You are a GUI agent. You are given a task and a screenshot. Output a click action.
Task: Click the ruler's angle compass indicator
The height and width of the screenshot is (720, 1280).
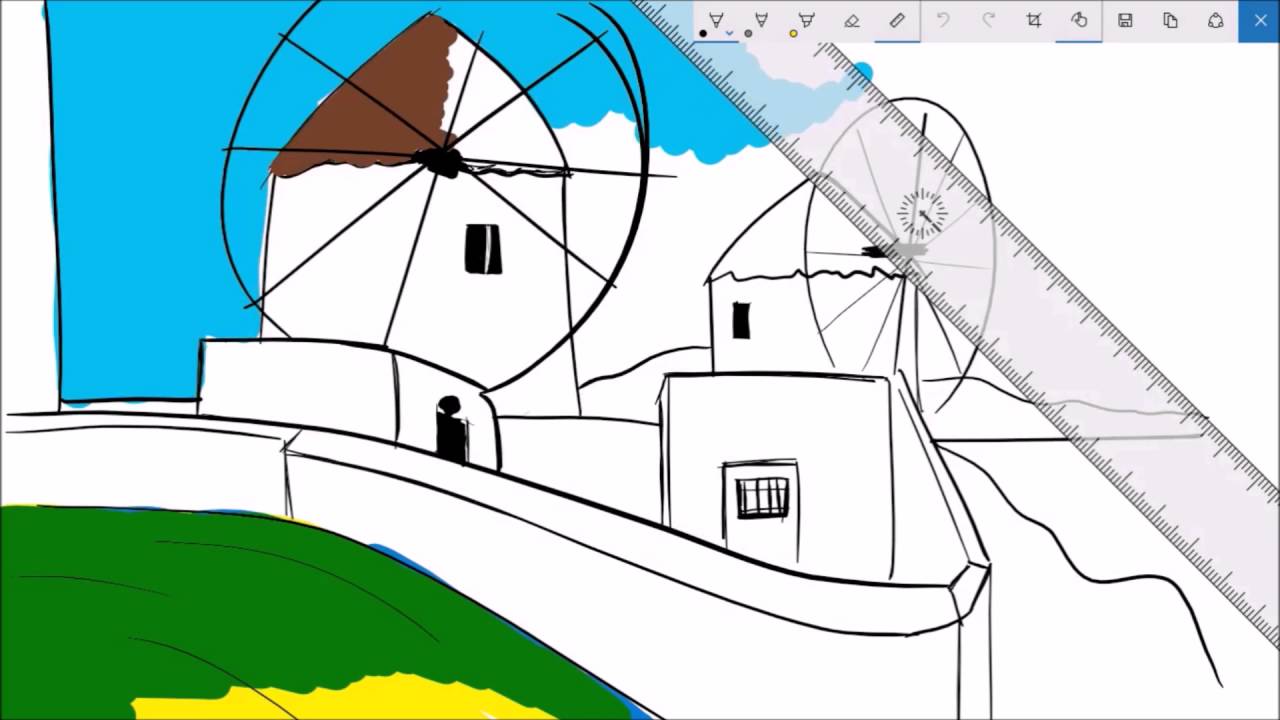click(922, 213)
